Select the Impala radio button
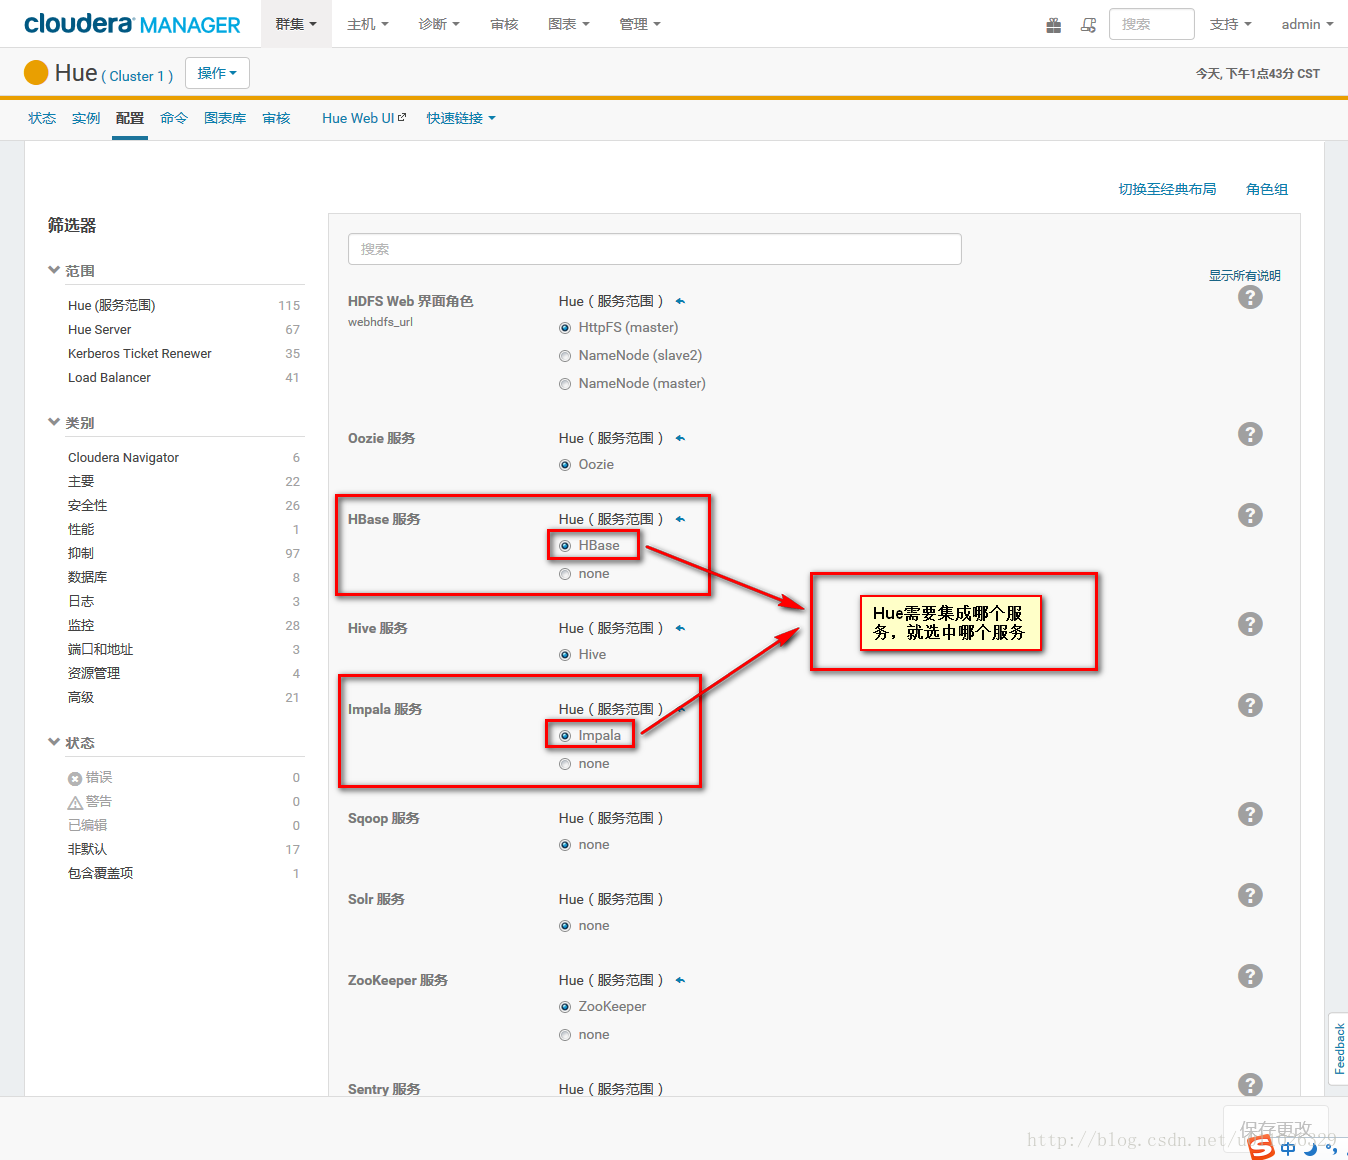This screenshot has width=1348, height=1160. [565, 736]
